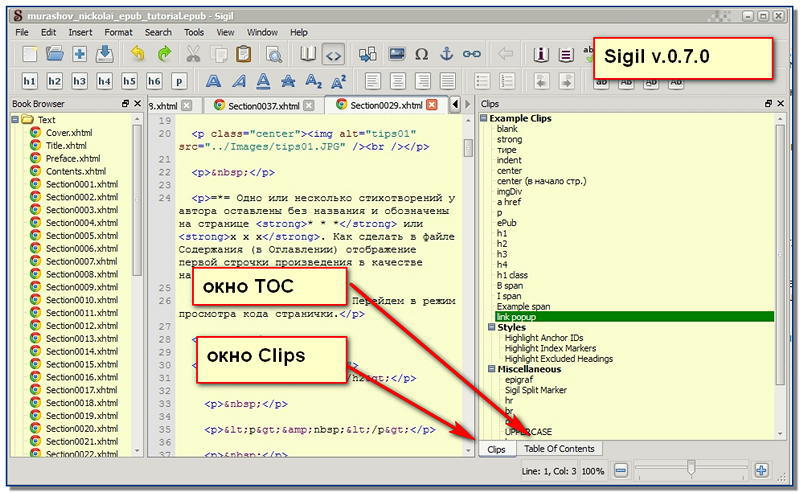Click the Find magnifier icon

point(274,54)
